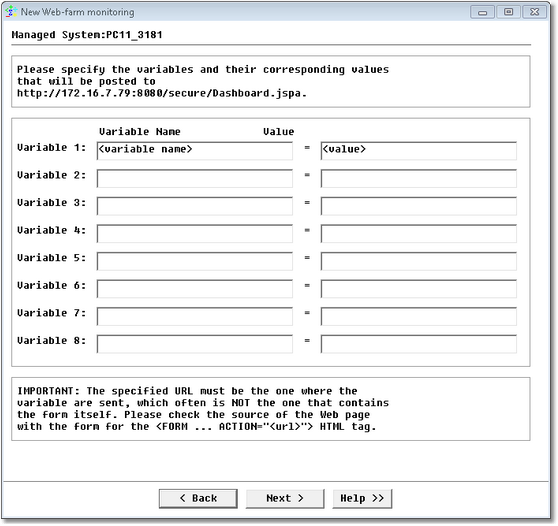The image size is (558, 526).
Task: Click the Variable 1 name input field
Action: coord(195,151)
